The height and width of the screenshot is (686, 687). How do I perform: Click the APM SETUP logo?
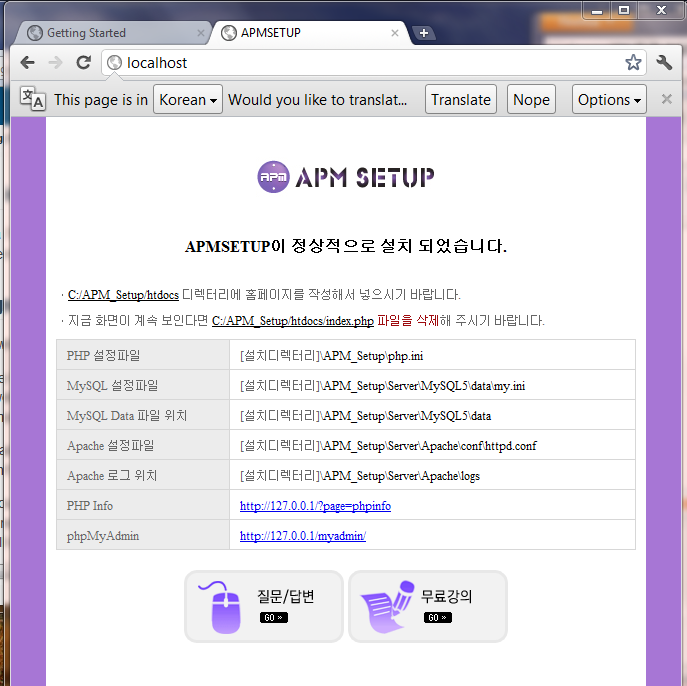tap(345, 177)
